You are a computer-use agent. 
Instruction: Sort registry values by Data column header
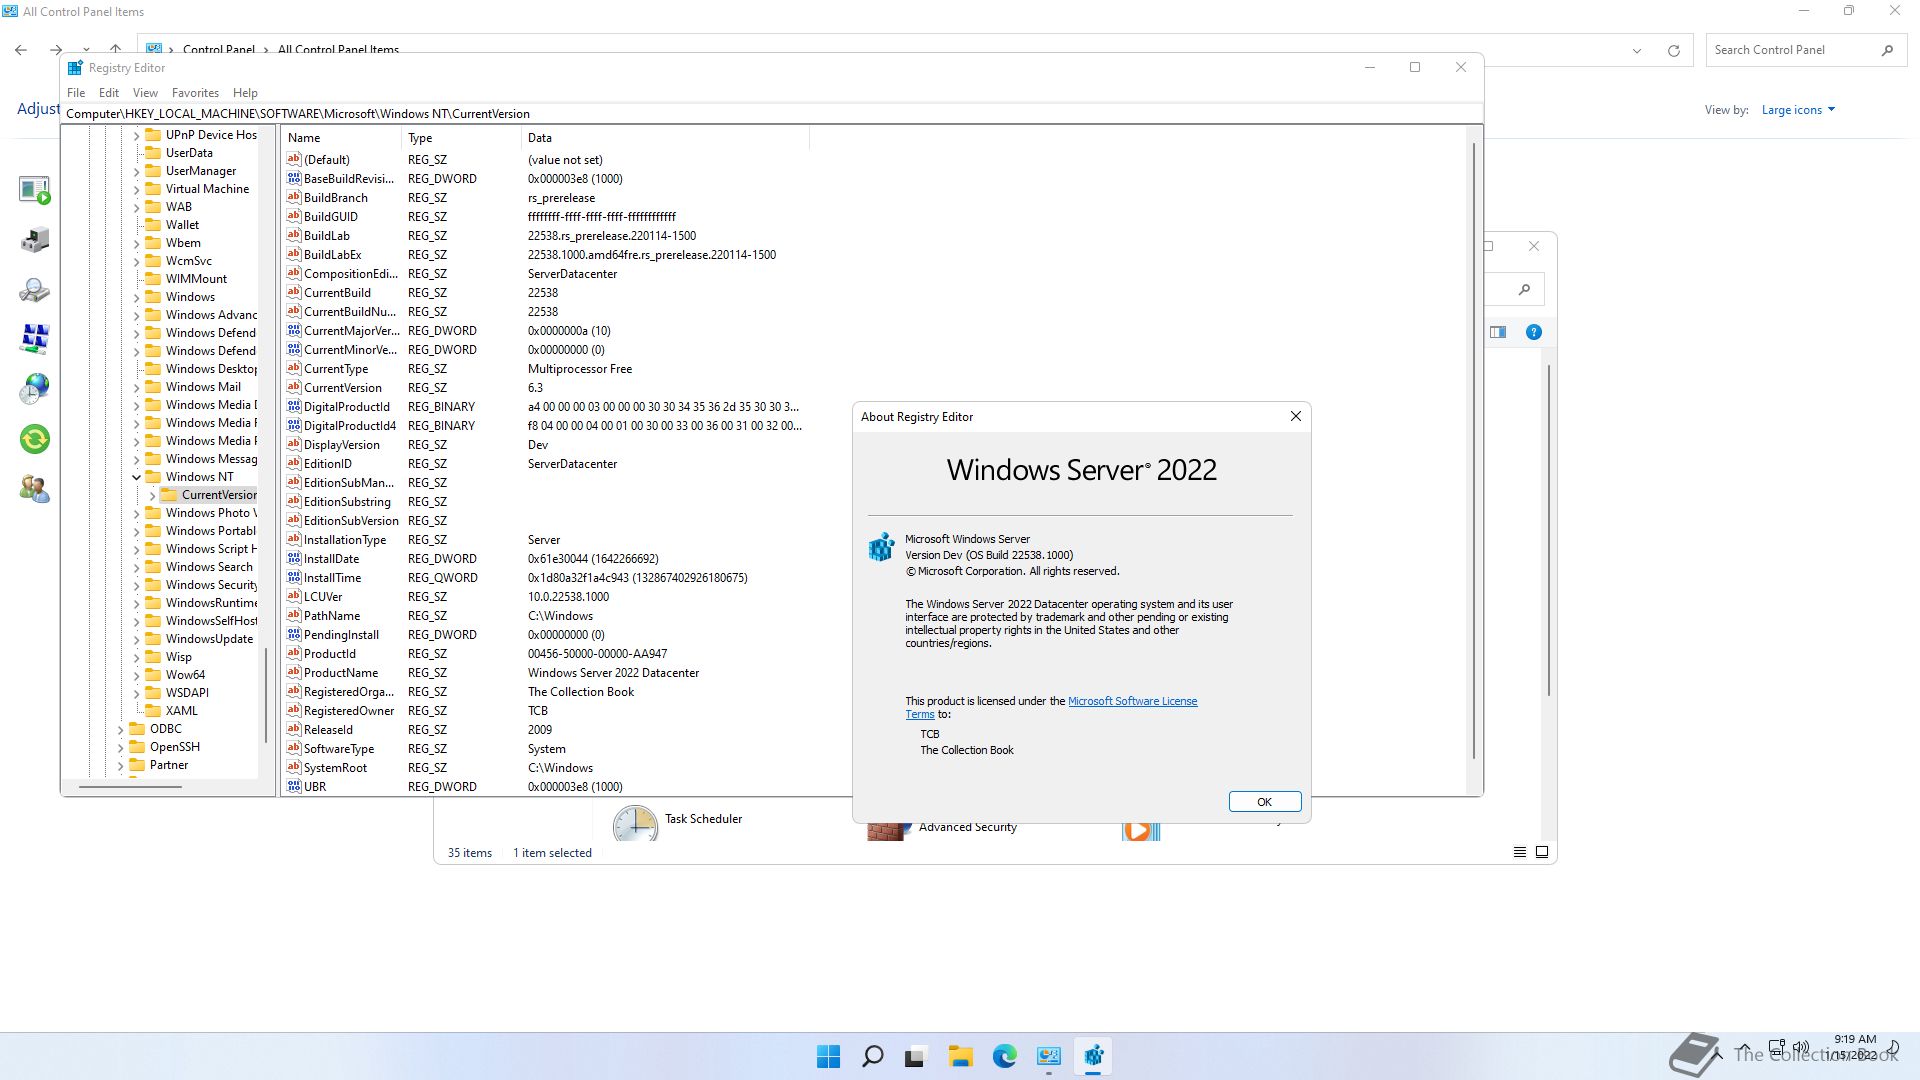[x=664, y=138]
